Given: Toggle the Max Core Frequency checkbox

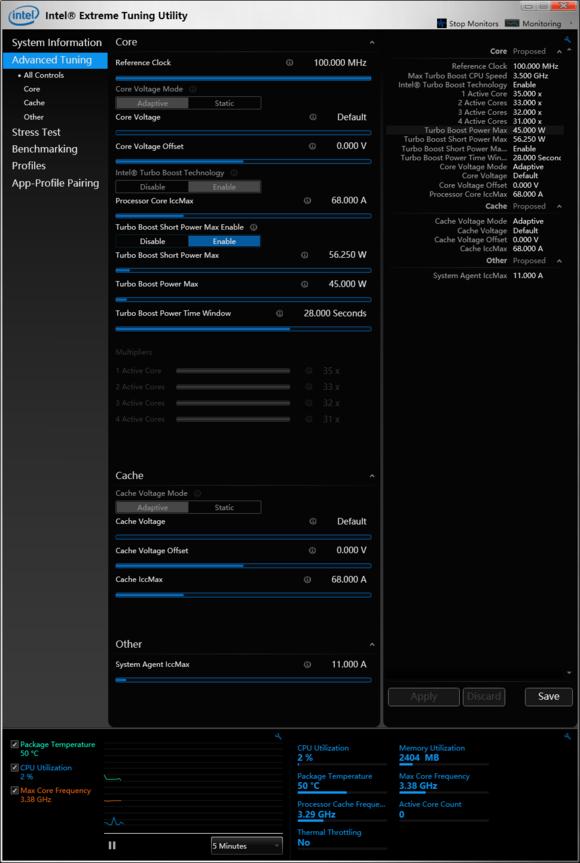Looking at the screenshot, I should click(15, 791).
